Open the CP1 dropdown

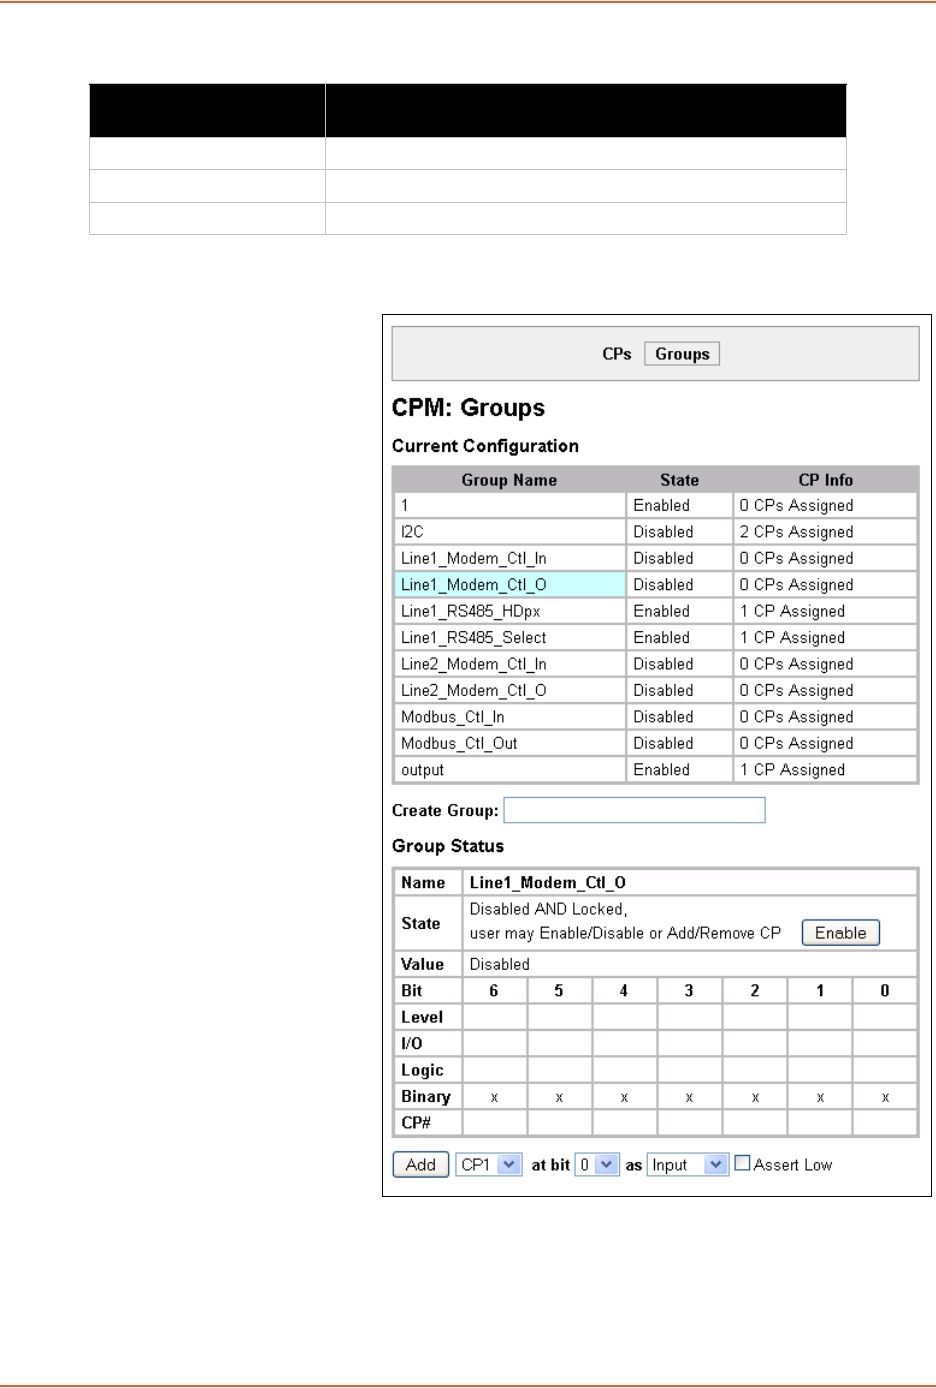pyautogui.click(x=489, y=1165)
